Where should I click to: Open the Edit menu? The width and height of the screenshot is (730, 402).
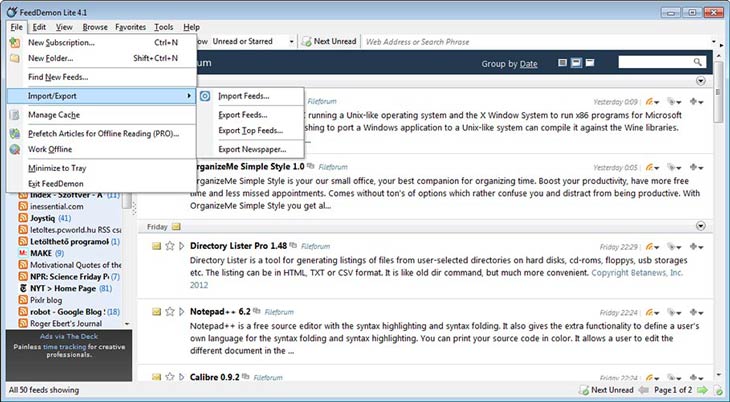point(39,27)
